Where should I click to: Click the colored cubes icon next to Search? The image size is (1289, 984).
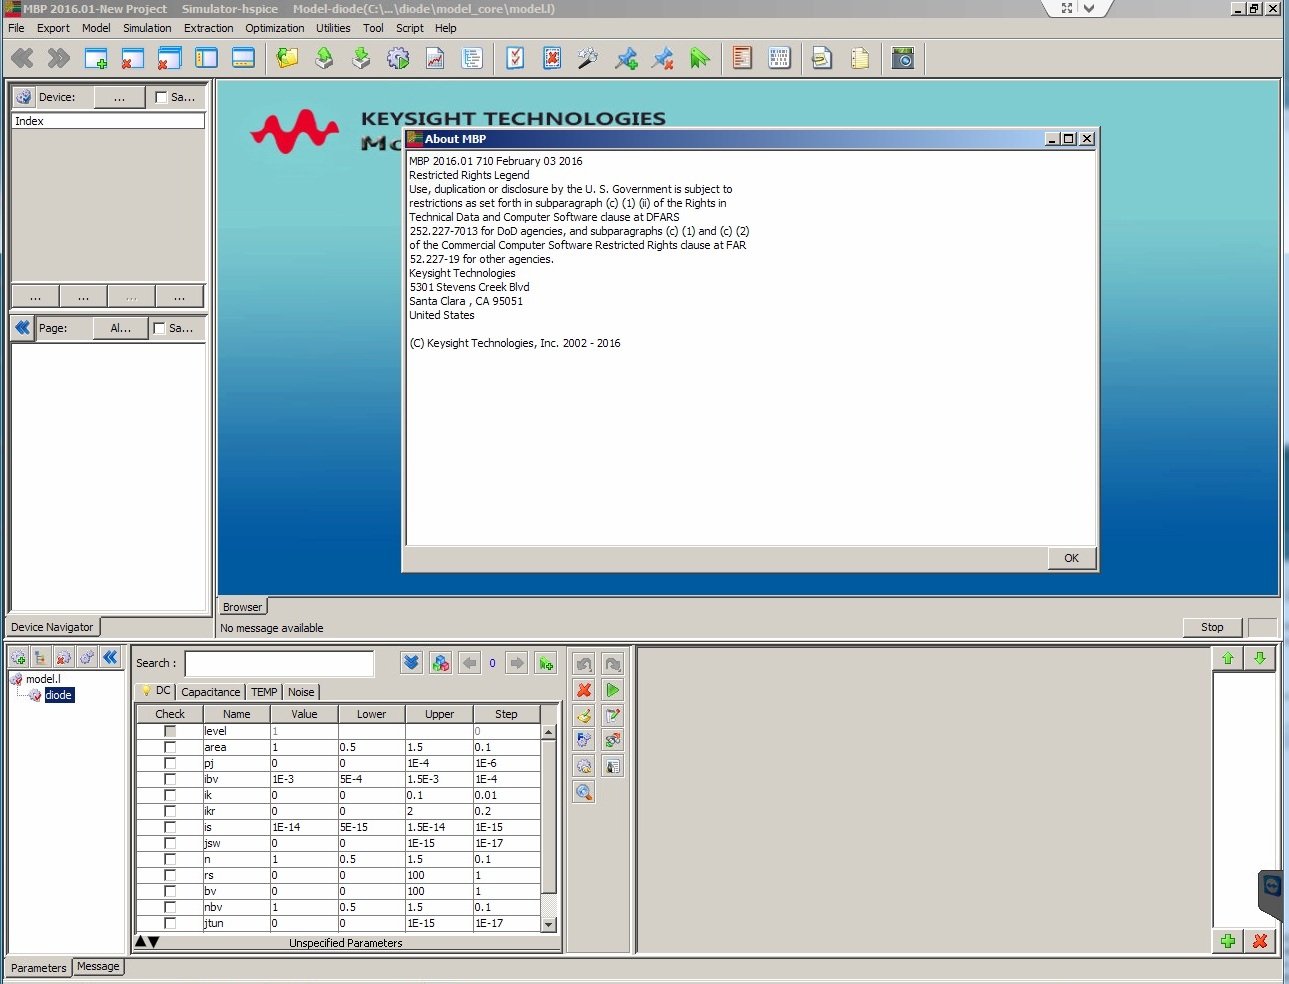440,663
